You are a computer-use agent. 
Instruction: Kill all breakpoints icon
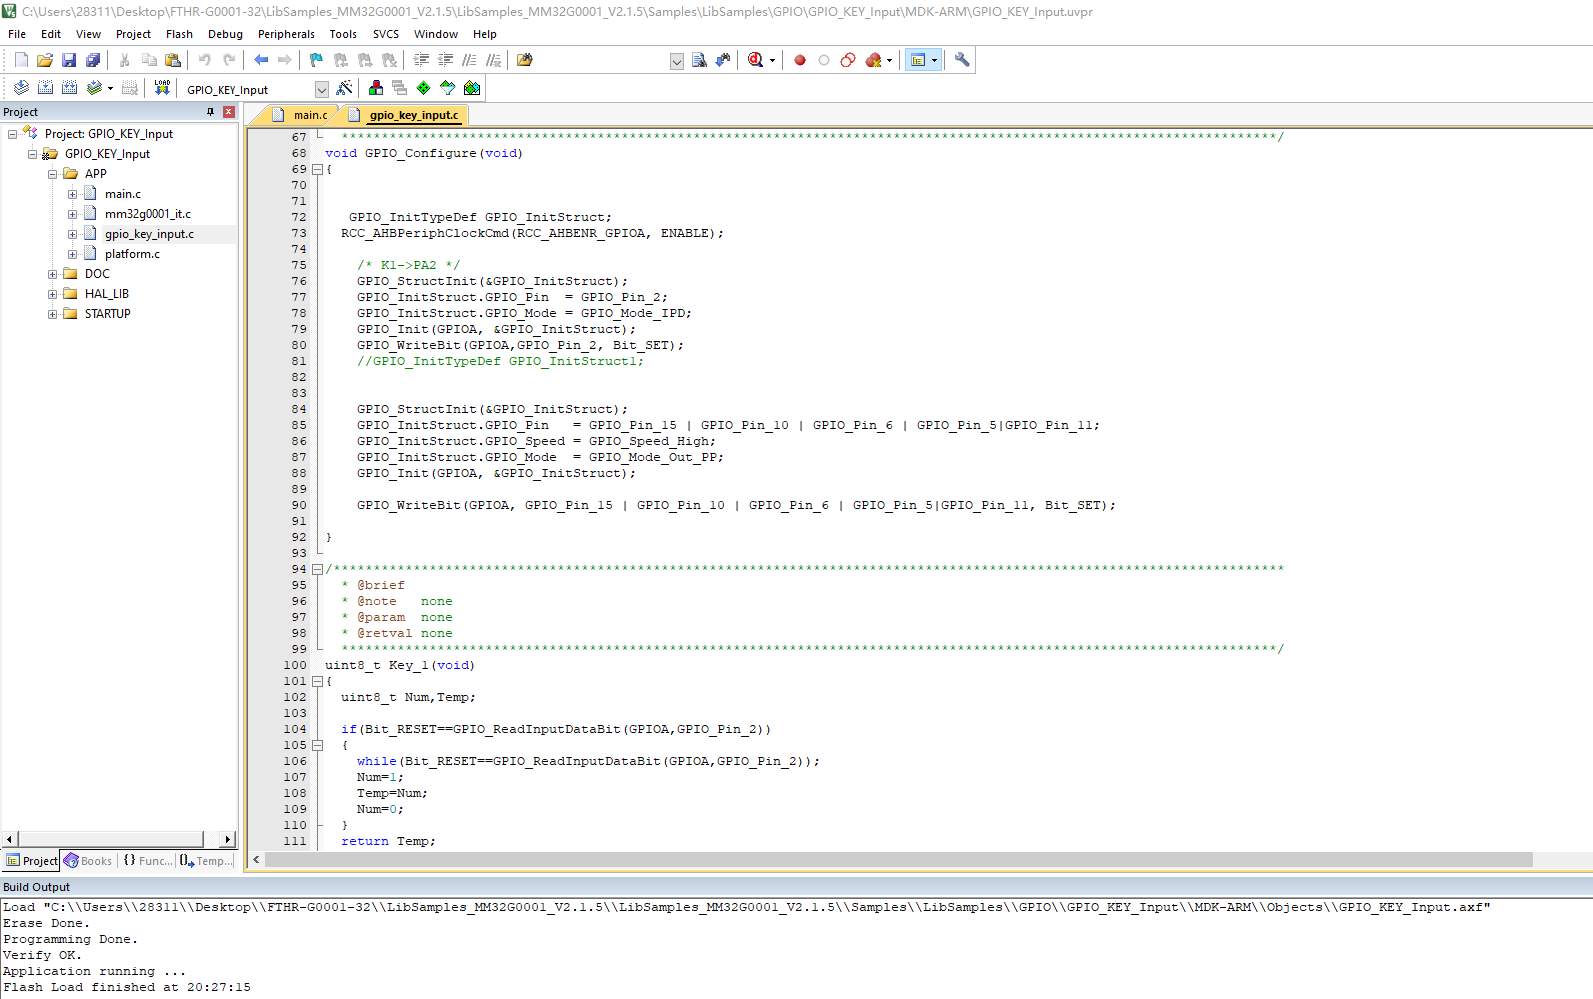[x=873, y=60]
